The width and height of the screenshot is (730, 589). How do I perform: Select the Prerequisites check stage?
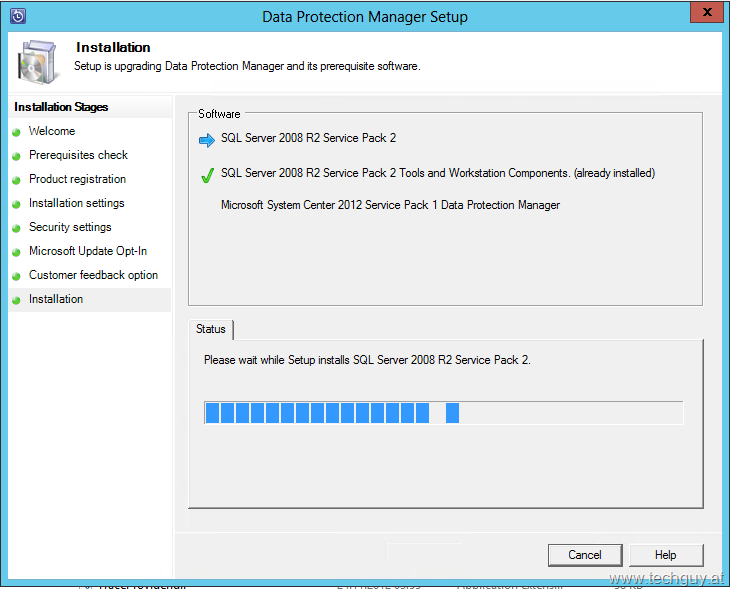click(x=78, y=155)
